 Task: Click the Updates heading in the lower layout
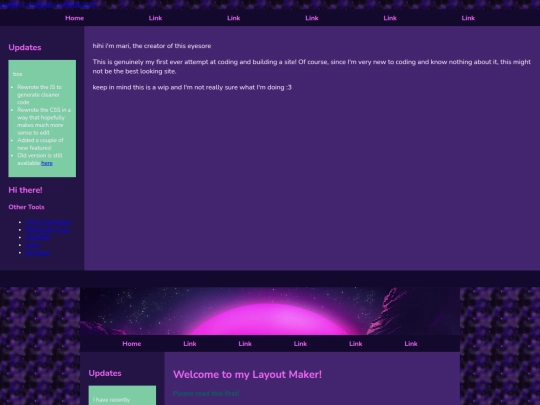(105, 373)
